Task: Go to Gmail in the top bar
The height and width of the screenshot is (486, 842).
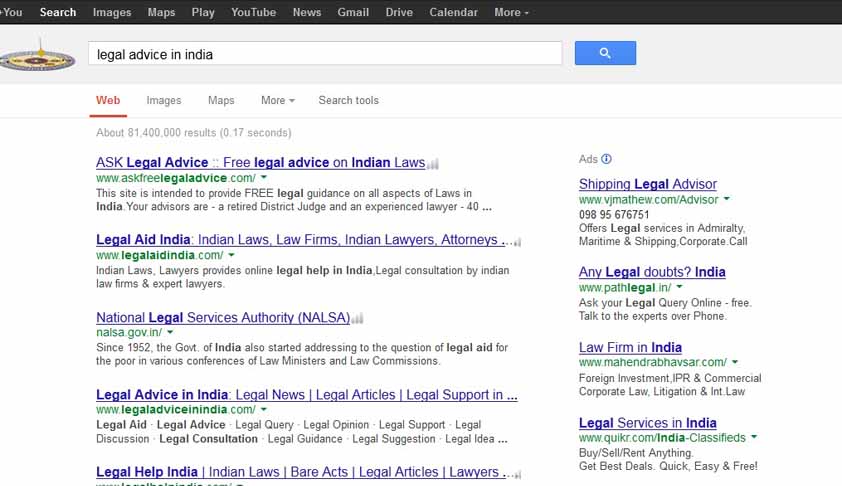Action: click(x=353, y=12)
